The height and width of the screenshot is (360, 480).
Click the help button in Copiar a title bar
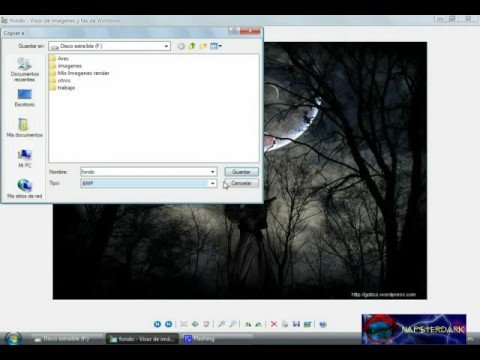tap(233, 31)
